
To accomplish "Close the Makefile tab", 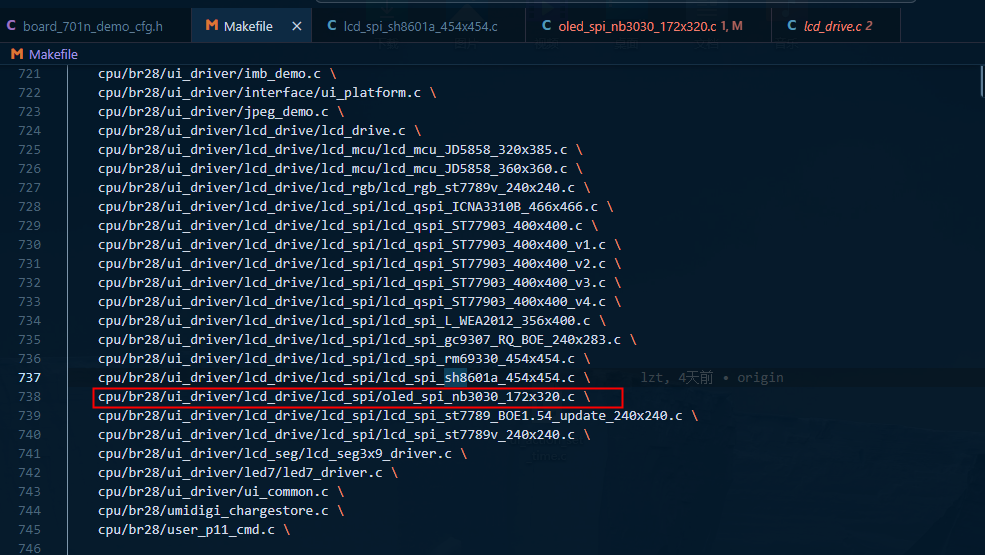I will point(297,26).
